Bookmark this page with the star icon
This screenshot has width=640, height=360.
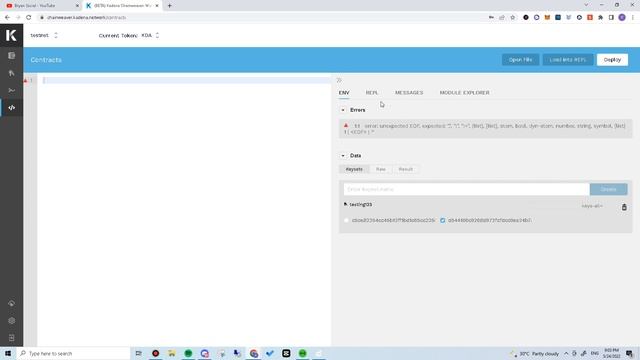[513, 18]
